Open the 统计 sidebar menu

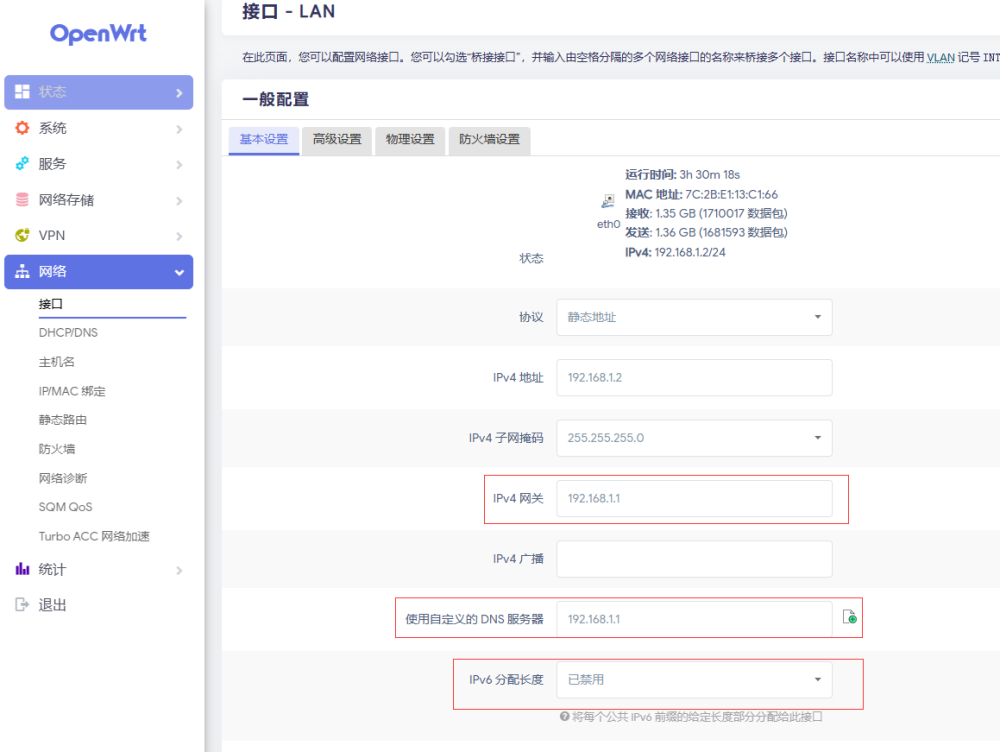coord(99,569)
